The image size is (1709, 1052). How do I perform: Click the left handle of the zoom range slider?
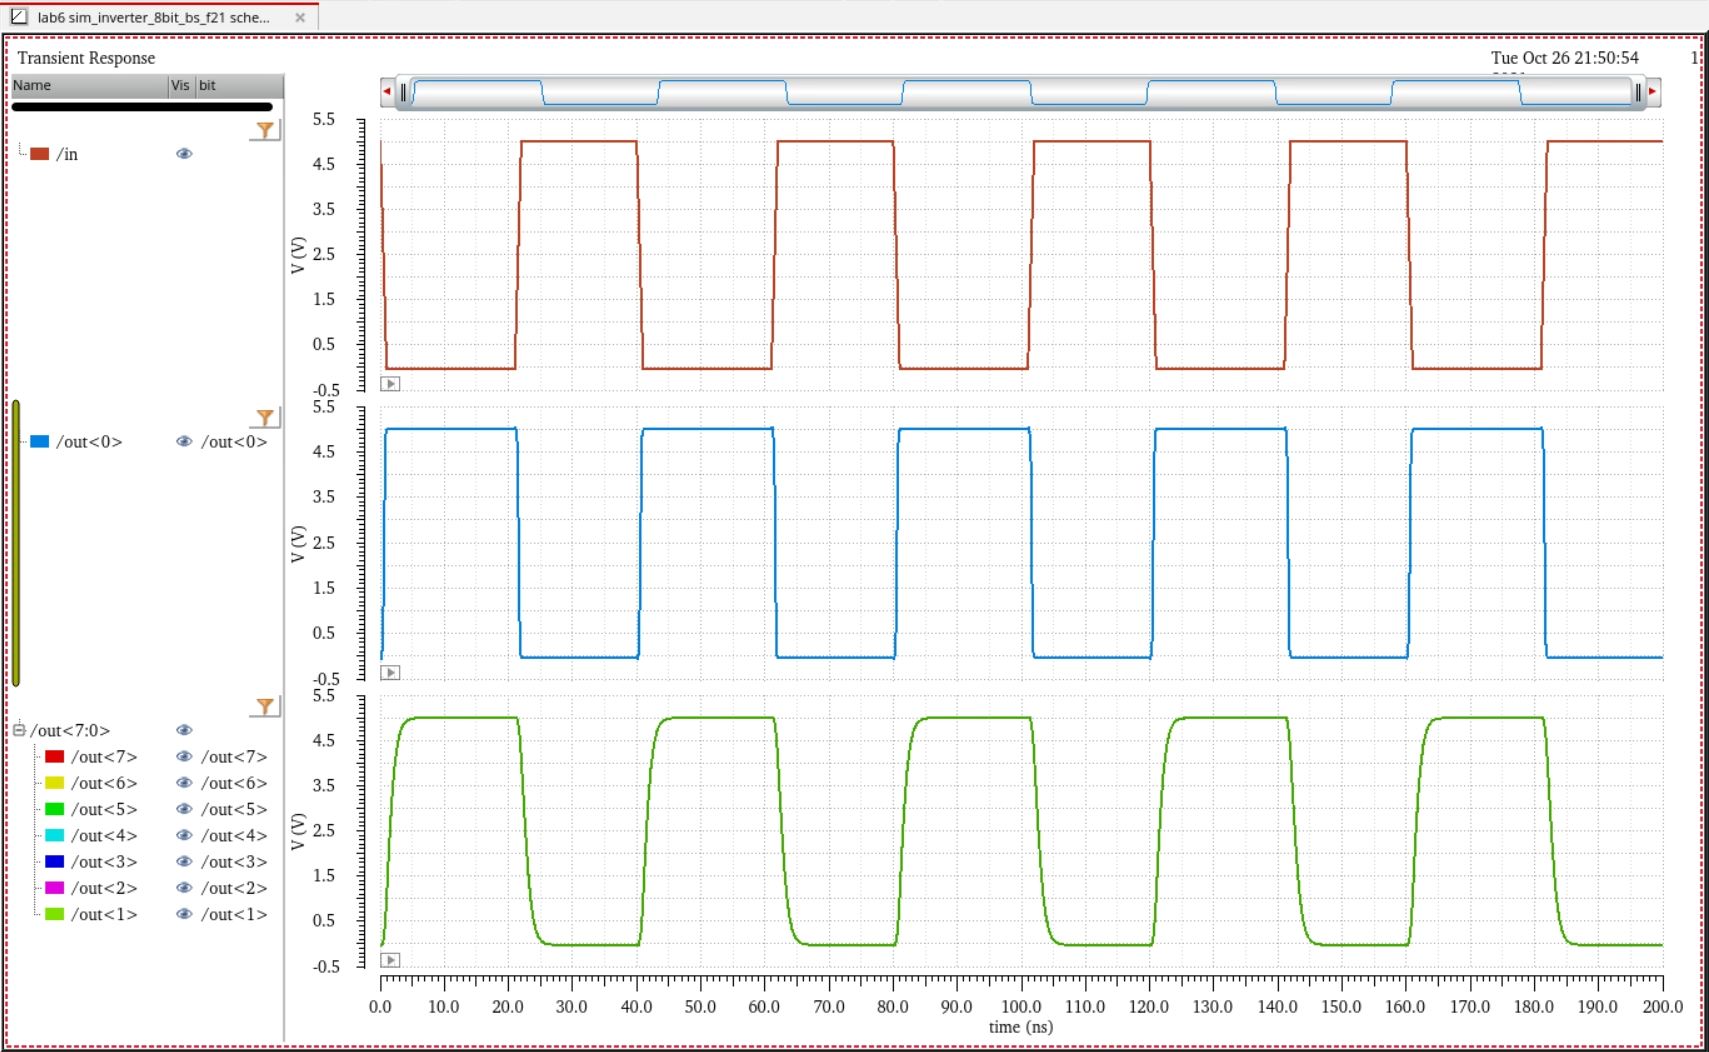pyautogui.click(x=403, y=92)
